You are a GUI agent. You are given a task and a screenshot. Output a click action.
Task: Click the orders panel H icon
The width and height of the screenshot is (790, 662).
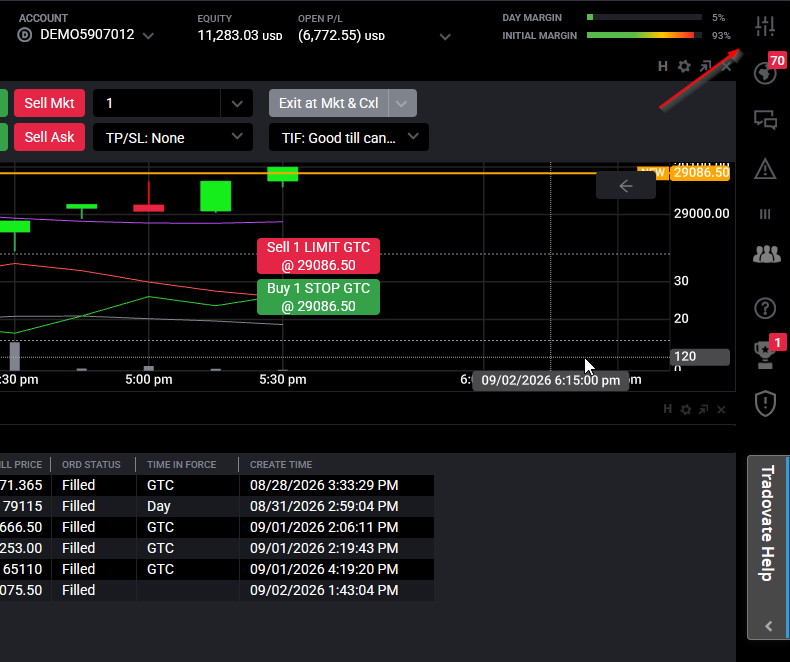pyautogui.click(x=668, y=409)
